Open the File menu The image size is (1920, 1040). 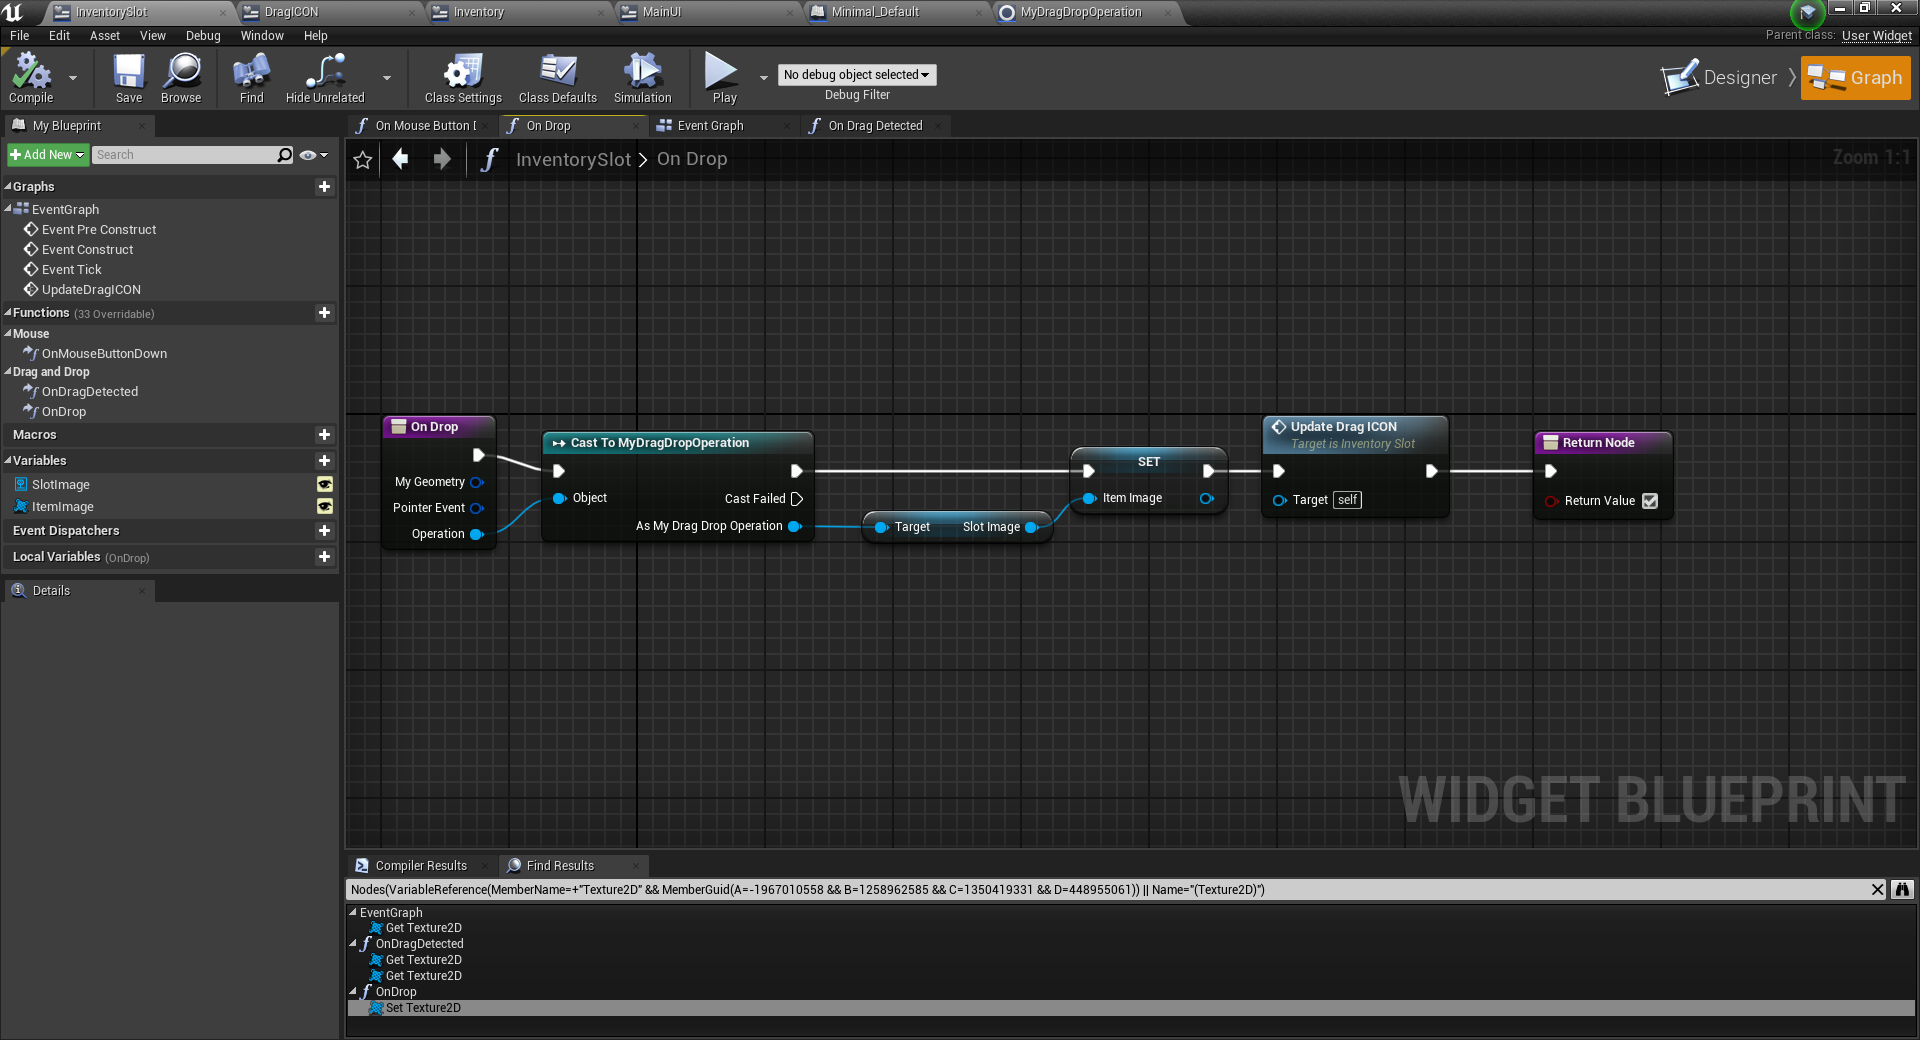coord(20,36)
